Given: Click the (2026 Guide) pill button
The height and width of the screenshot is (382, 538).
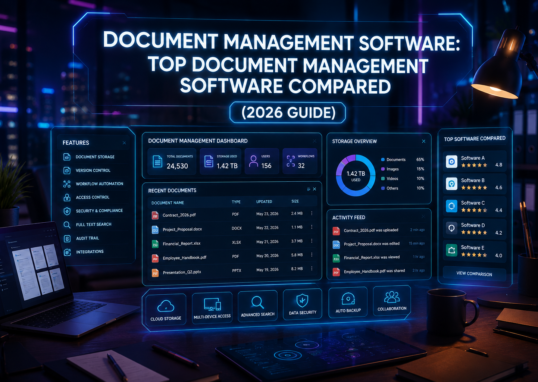Looking at the screenshot, I should pyautogui.click(x=288, y=113).
